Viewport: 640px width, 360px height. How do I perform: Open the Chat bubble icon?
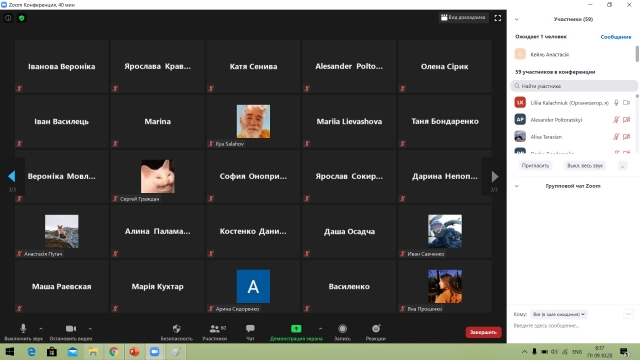tap(250, 329)
